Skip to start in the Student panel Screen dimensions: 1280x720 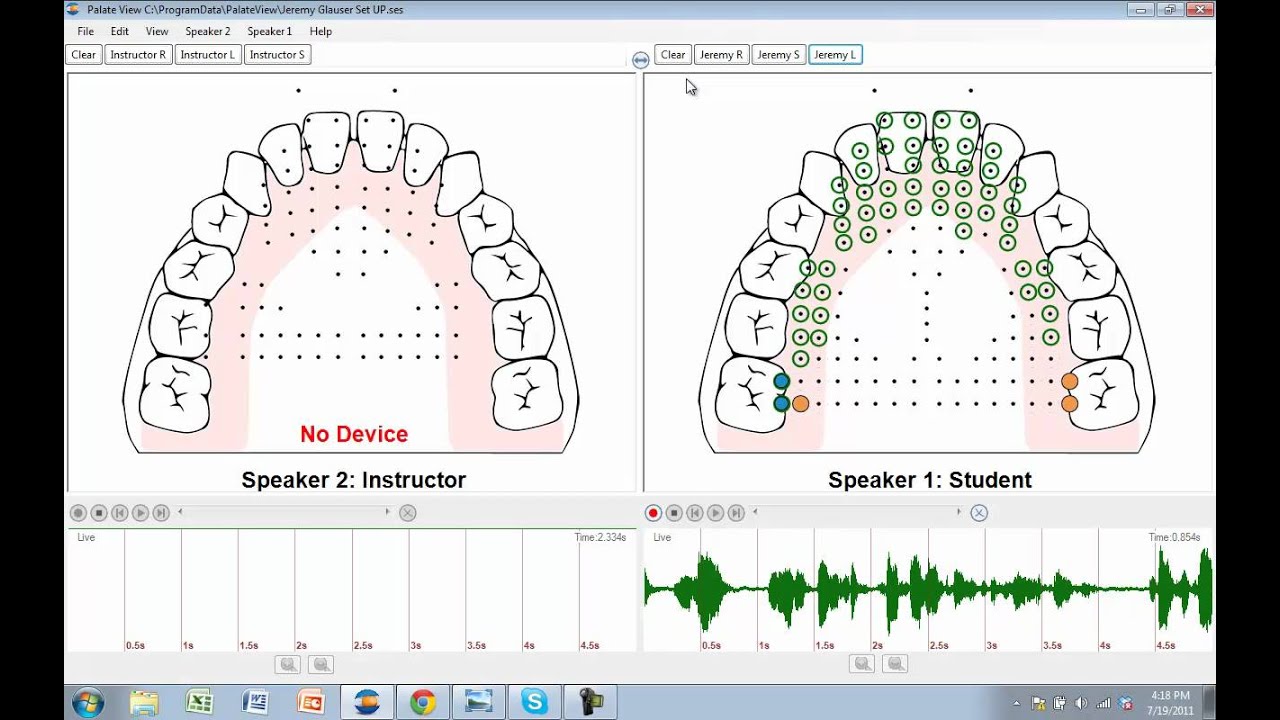(x=695, y=513)
